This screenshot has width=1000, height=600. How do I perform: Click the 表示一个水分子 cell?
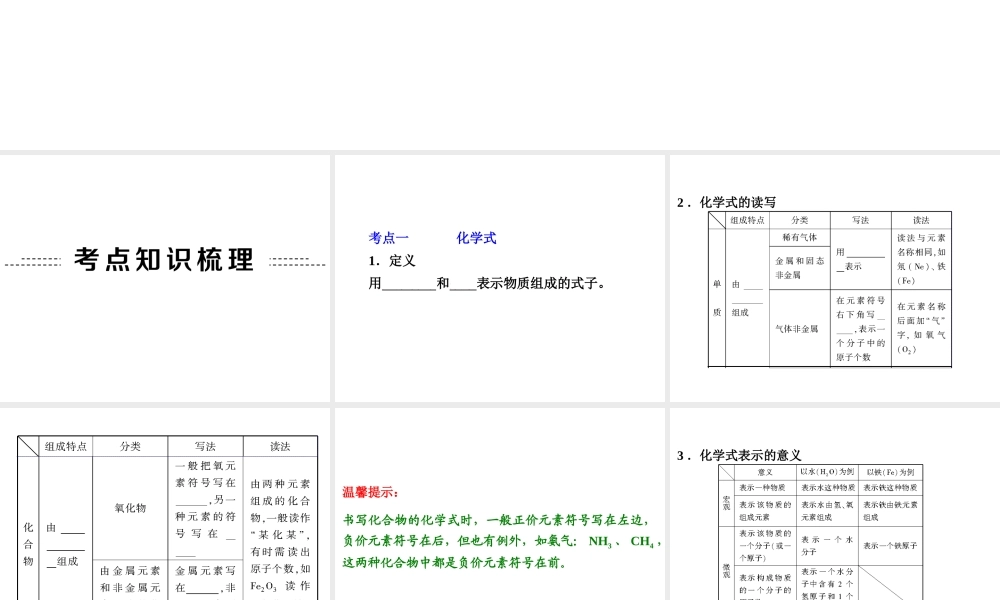pyautogui.click(x=827, y=546)
